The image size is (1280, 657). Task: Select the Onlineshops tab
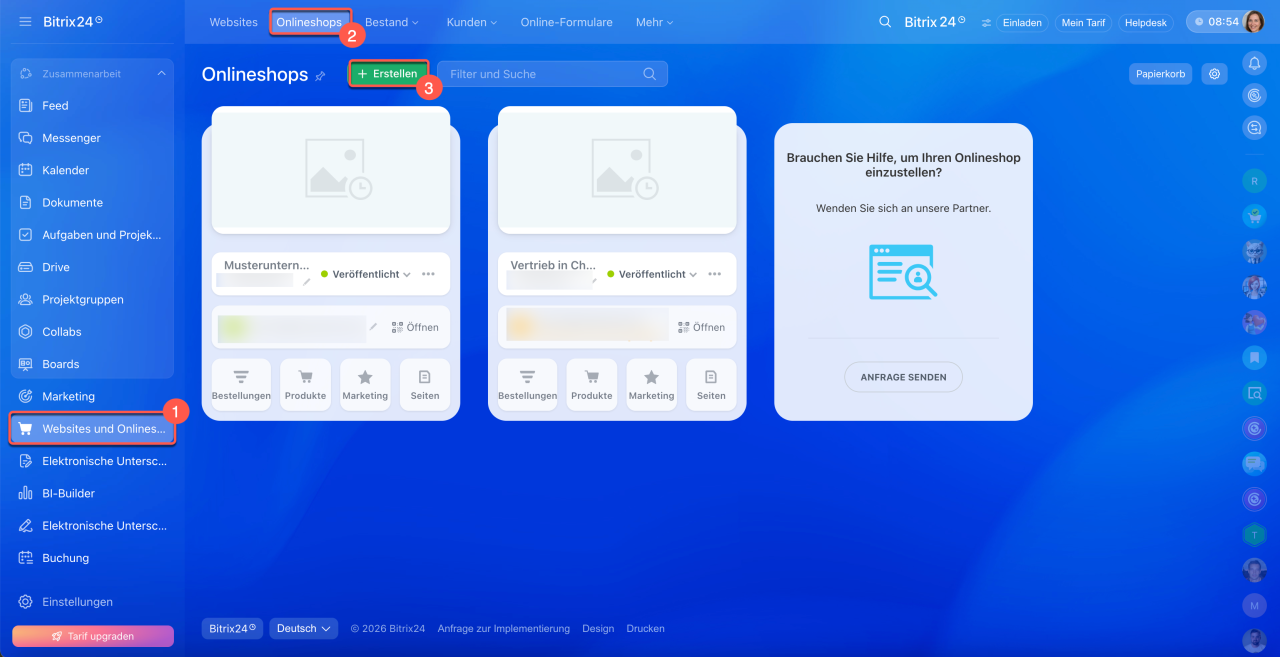click(x=309, y=22)
